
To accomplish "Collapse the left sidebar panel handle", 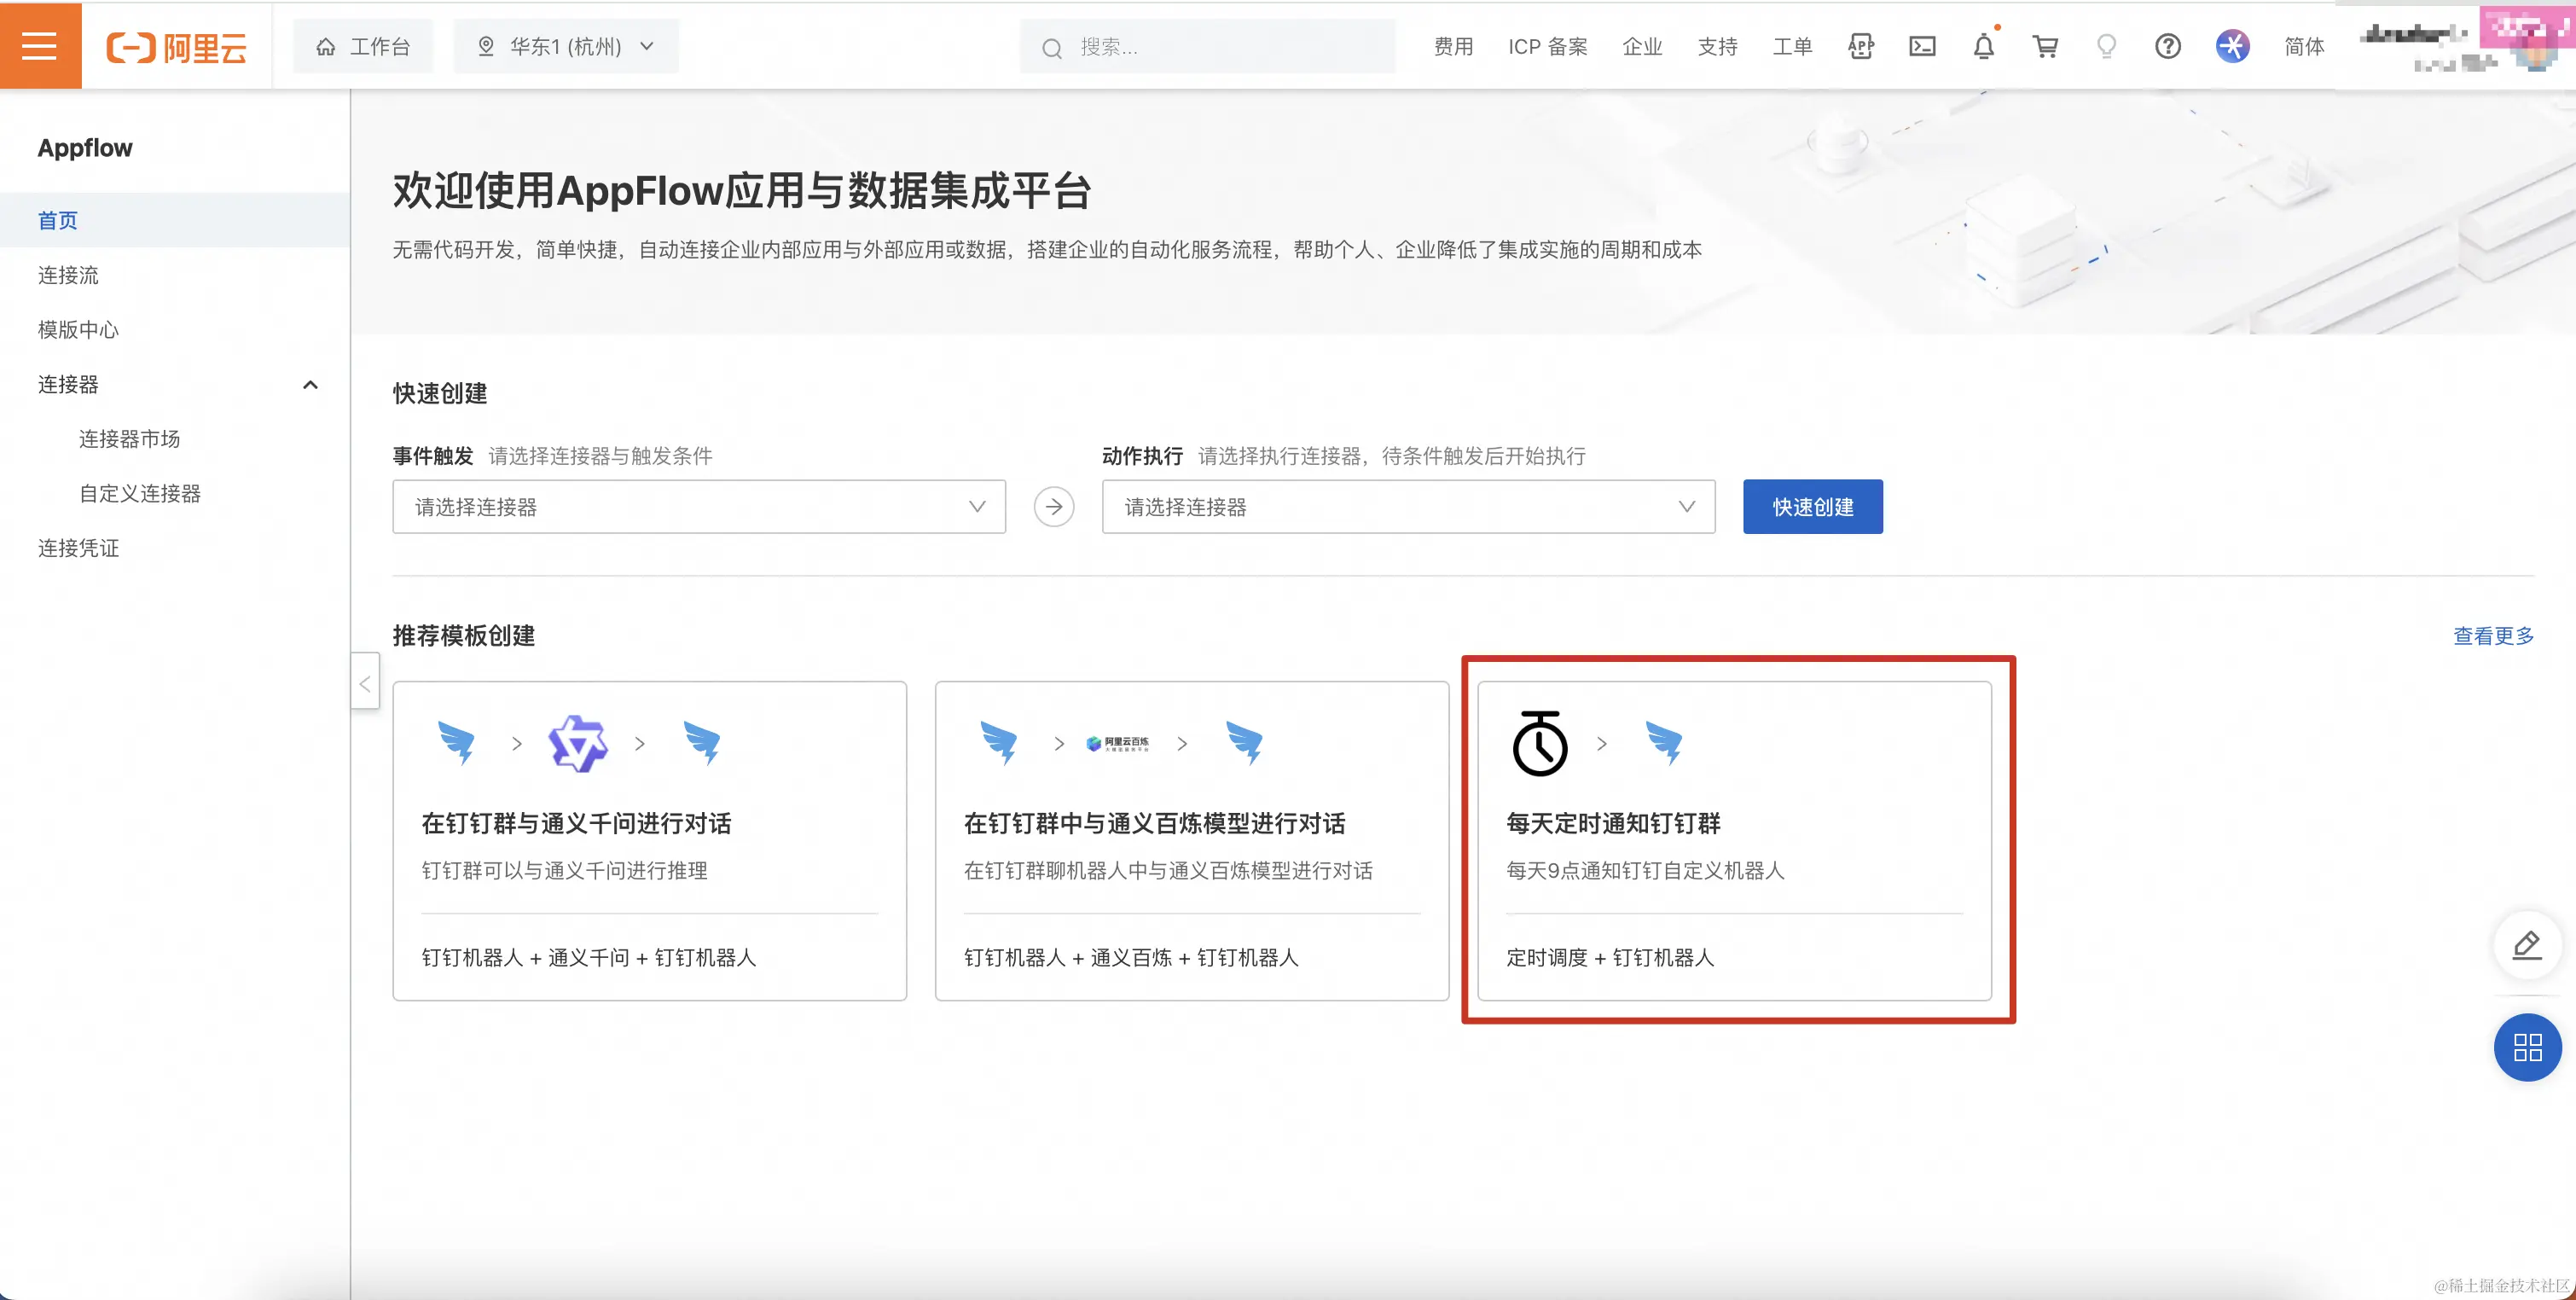I will [x=365, y=683].
